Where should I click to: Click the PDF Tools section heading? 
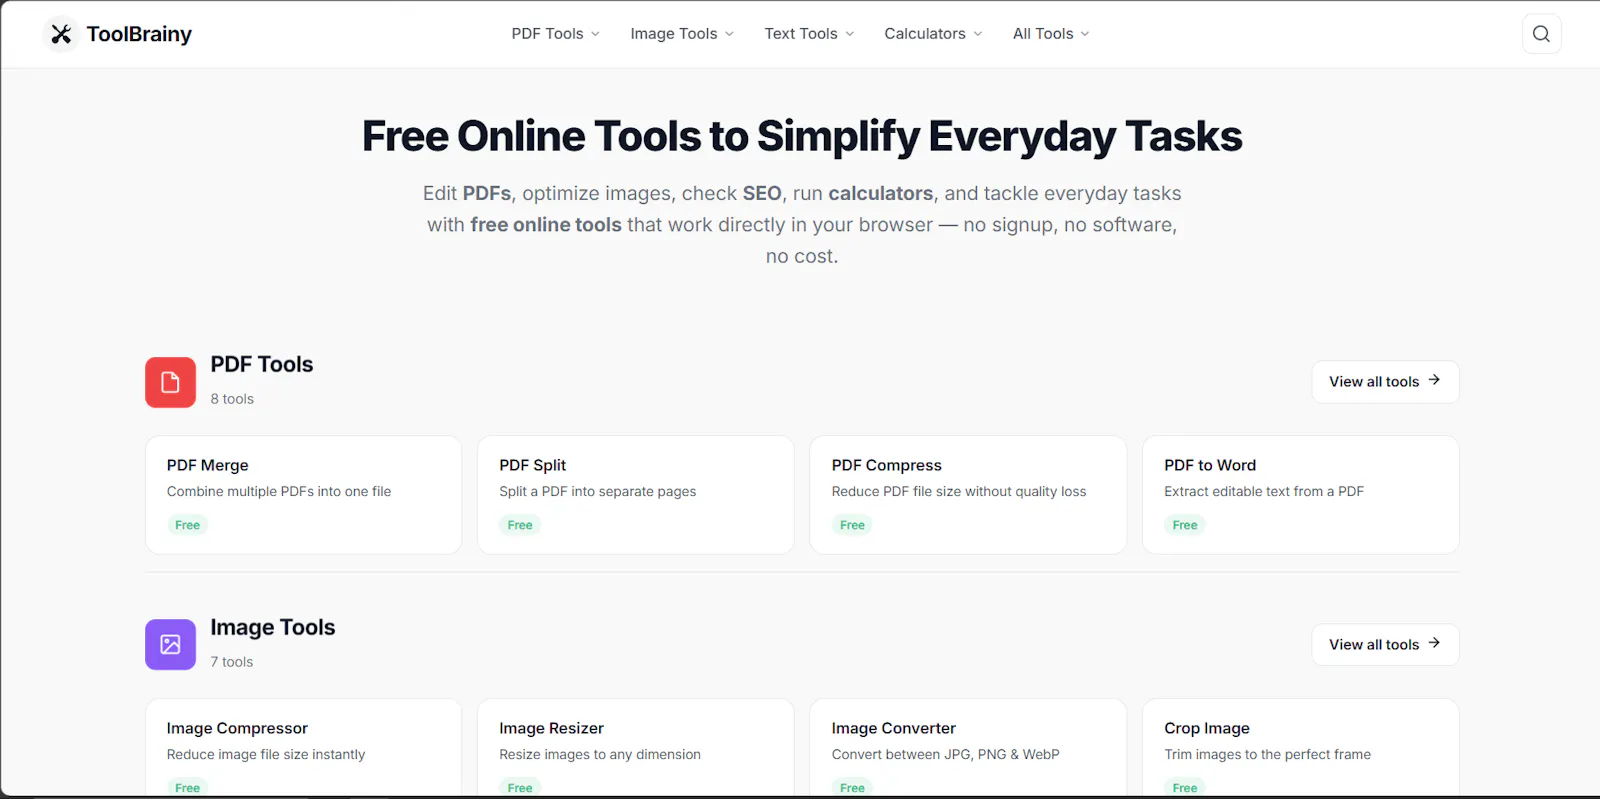pyautogui.click(x=262, y=365)
